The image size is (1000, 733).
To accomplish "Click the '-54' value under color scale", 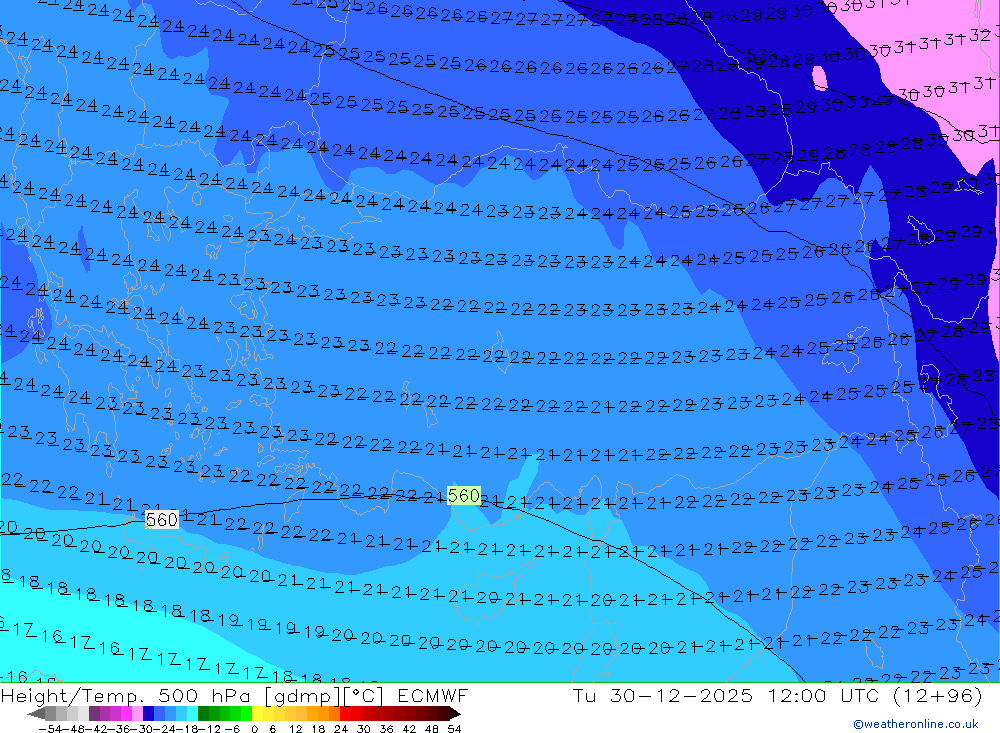I will pos(50,729).
